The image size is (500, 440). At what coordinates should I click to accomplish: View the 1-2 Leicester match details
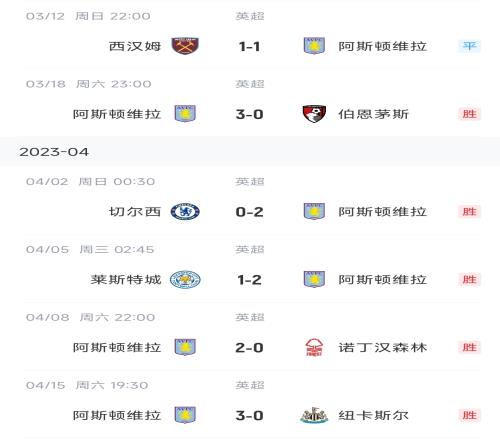pos(249,280)
